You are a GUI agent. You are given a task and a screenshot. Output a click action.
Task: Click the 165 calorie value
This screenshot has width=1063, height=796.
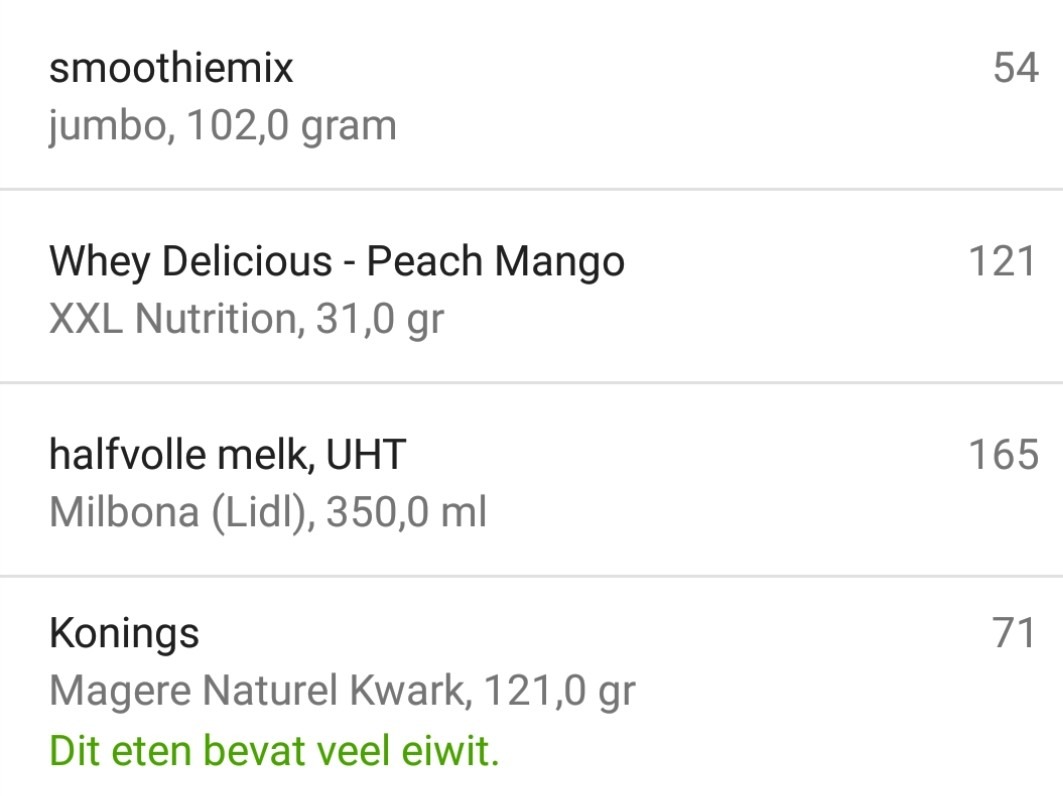point(1002,455)
